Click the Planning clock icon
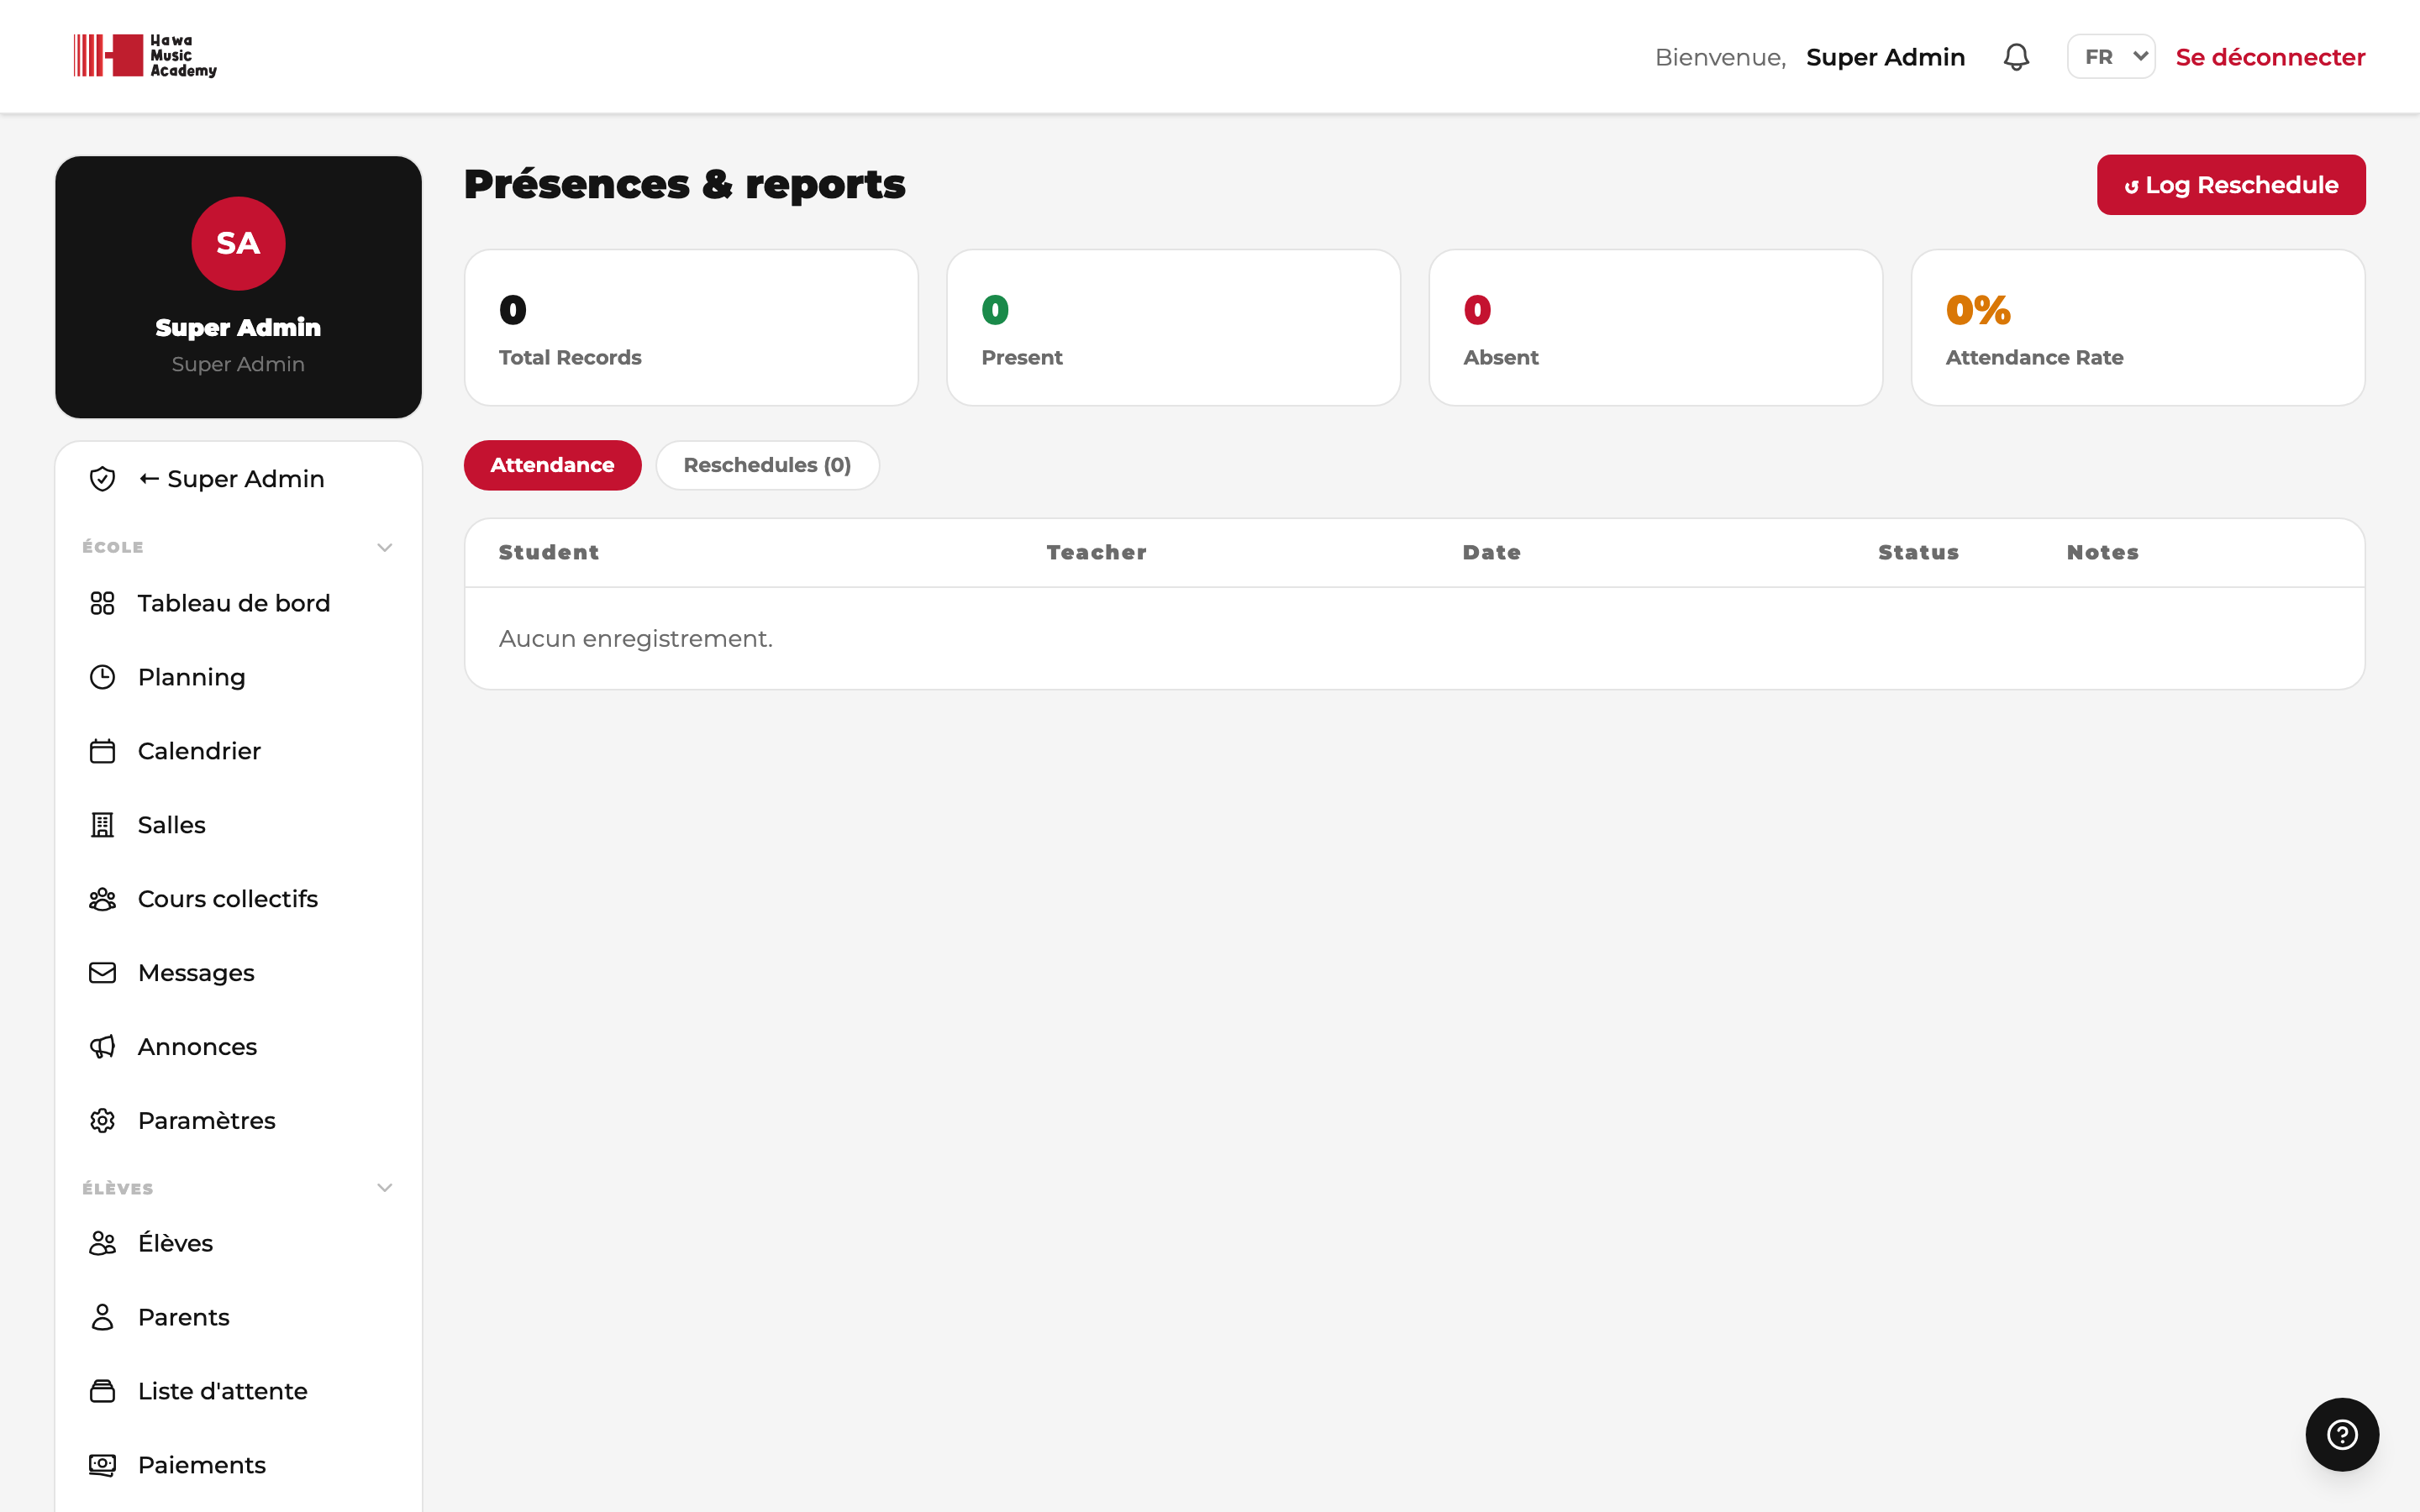 [x=102, y=677]
